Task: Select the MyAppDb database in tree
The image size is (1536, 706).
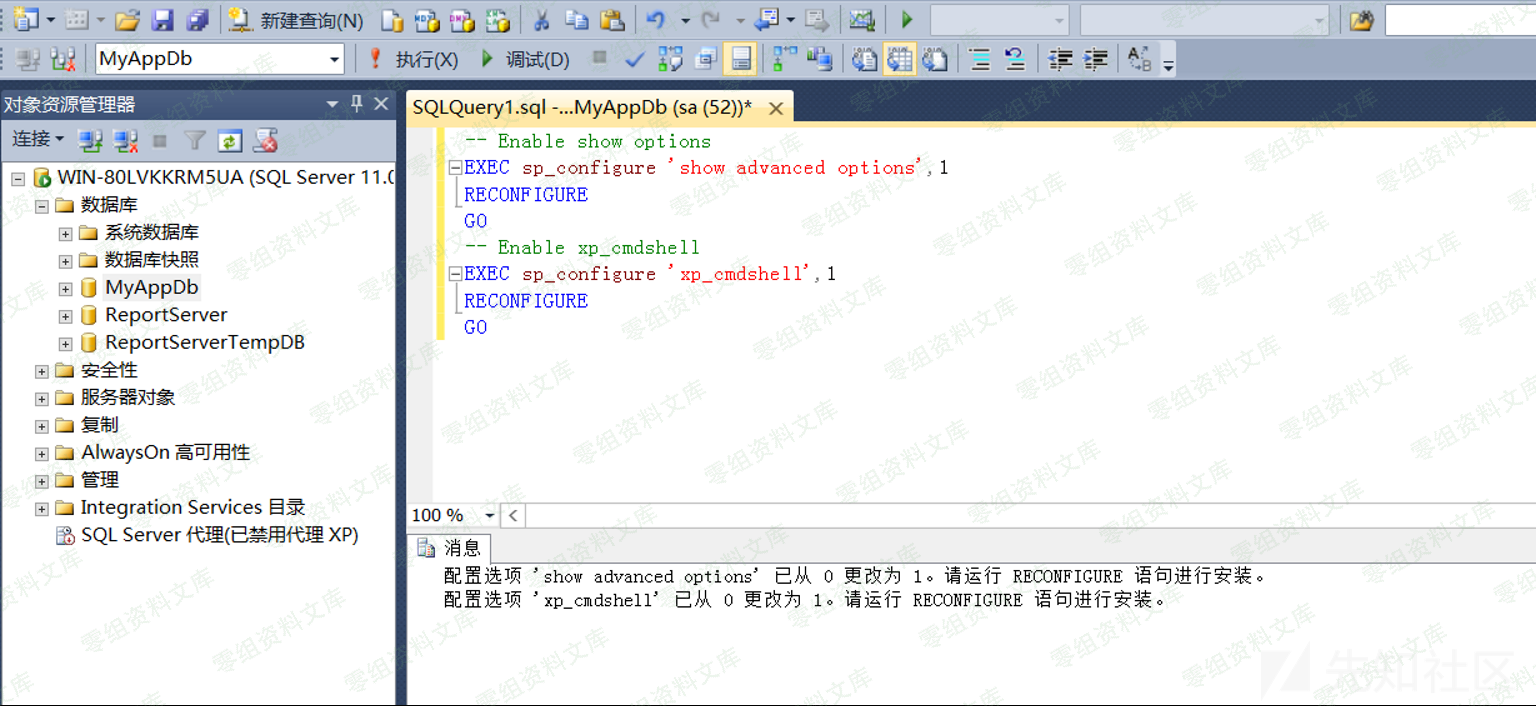Action: 152,288
